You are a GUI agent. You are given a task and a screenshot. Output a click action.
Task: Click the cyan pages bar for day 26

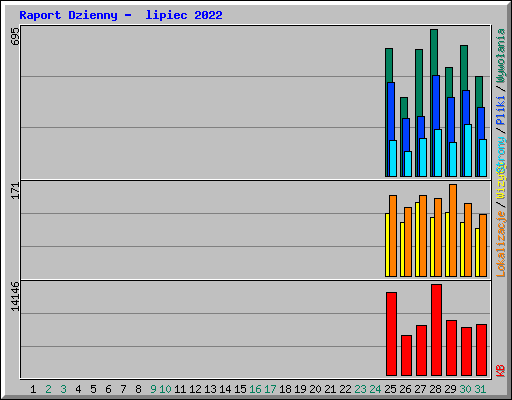pos(408,164)
